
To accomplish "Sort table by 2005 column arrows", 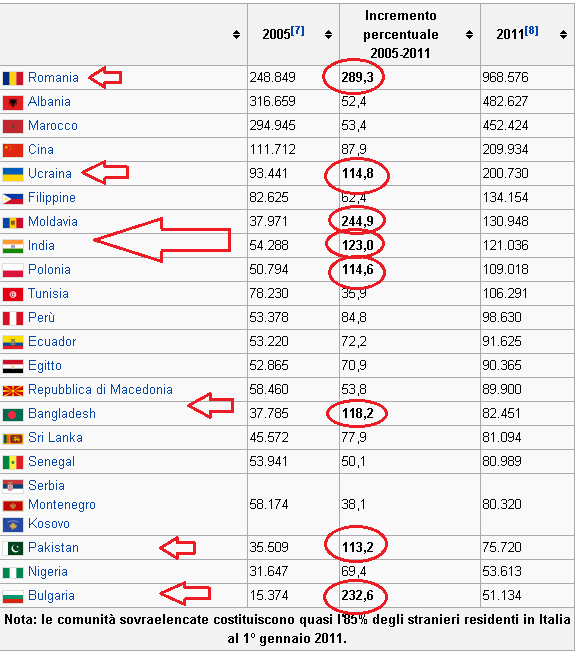I will (x=329, y=35).
